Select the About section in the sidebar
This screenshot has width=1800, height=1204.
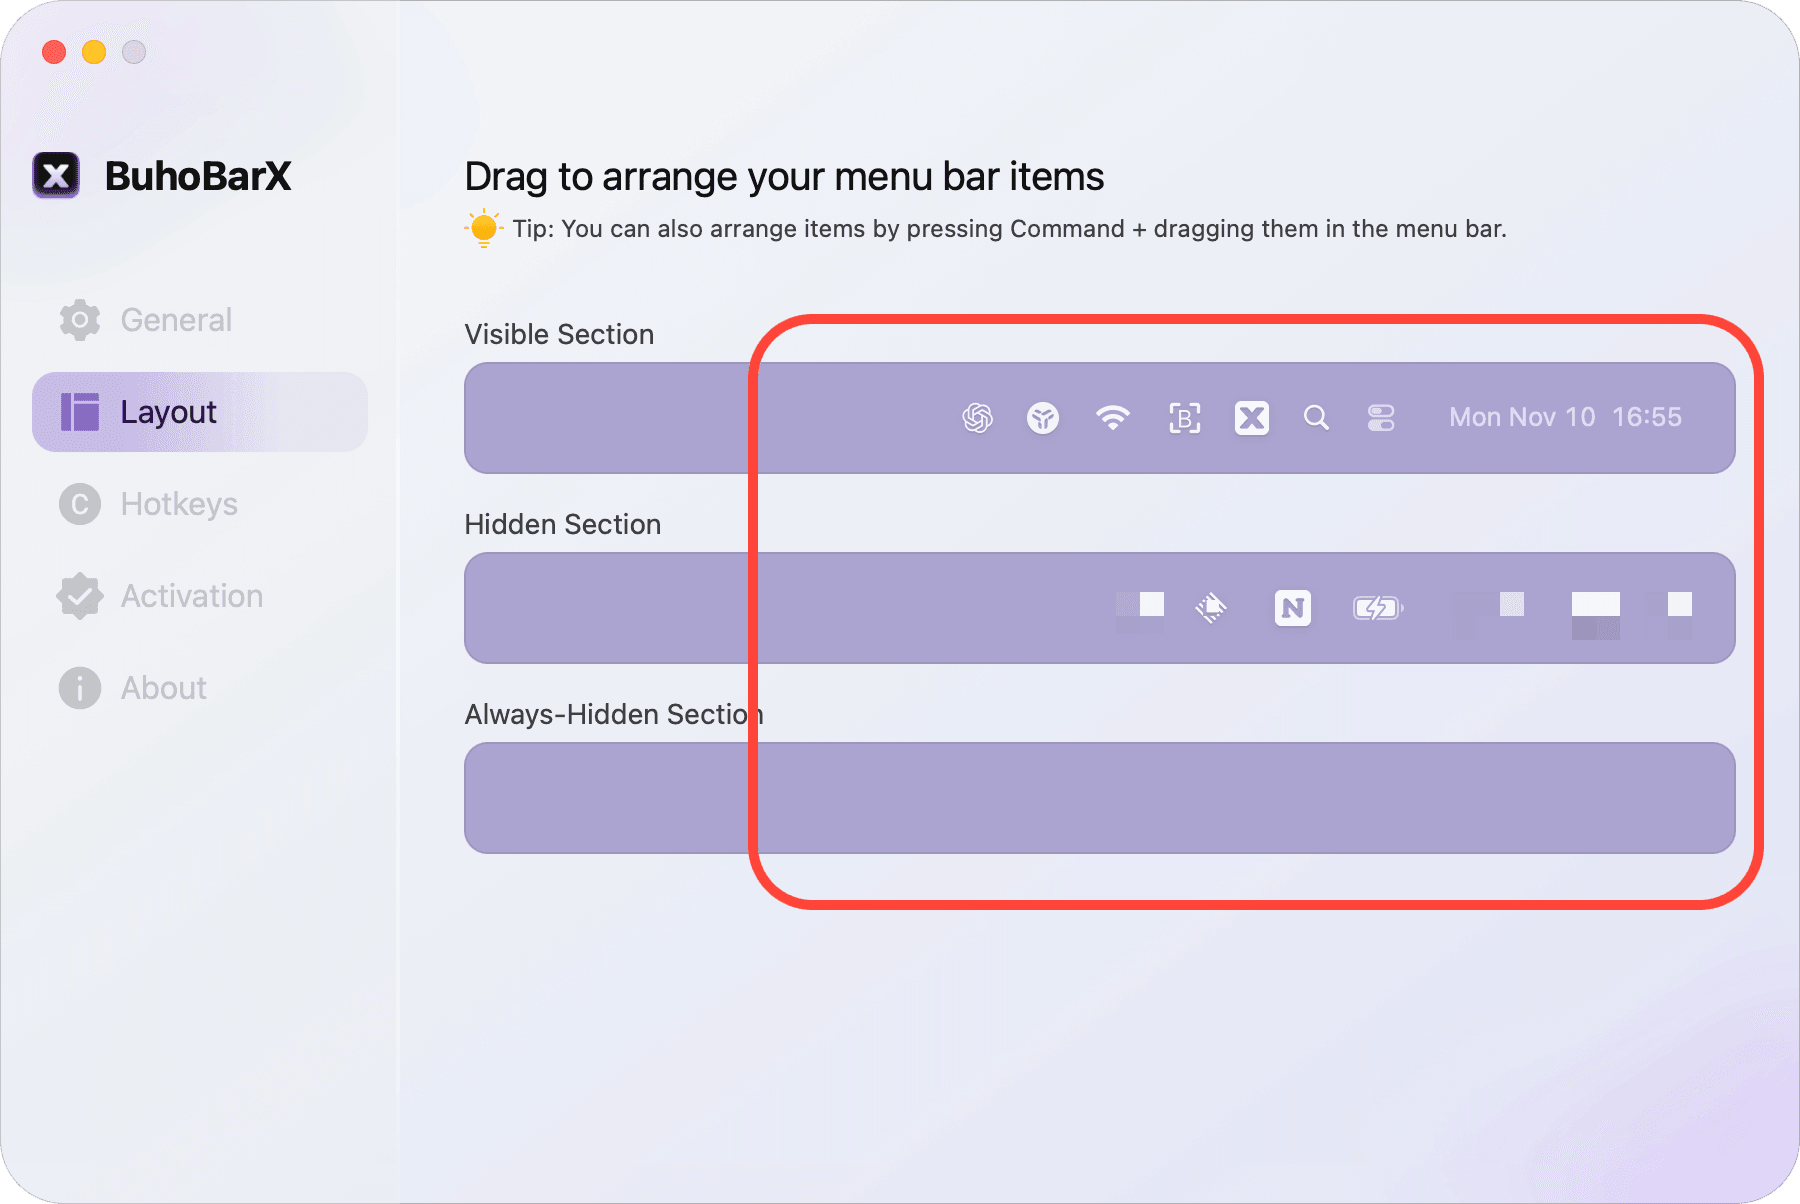[163, 688]
